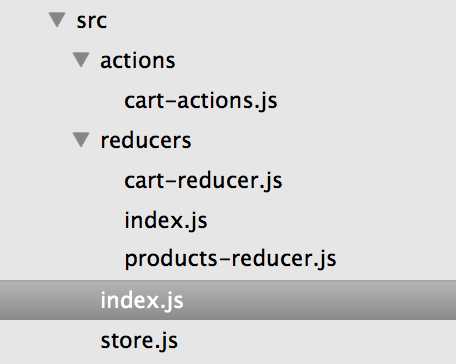Toggle the topmost disclosure arrow beside src
456x364 pixels.
coord(57,20)
